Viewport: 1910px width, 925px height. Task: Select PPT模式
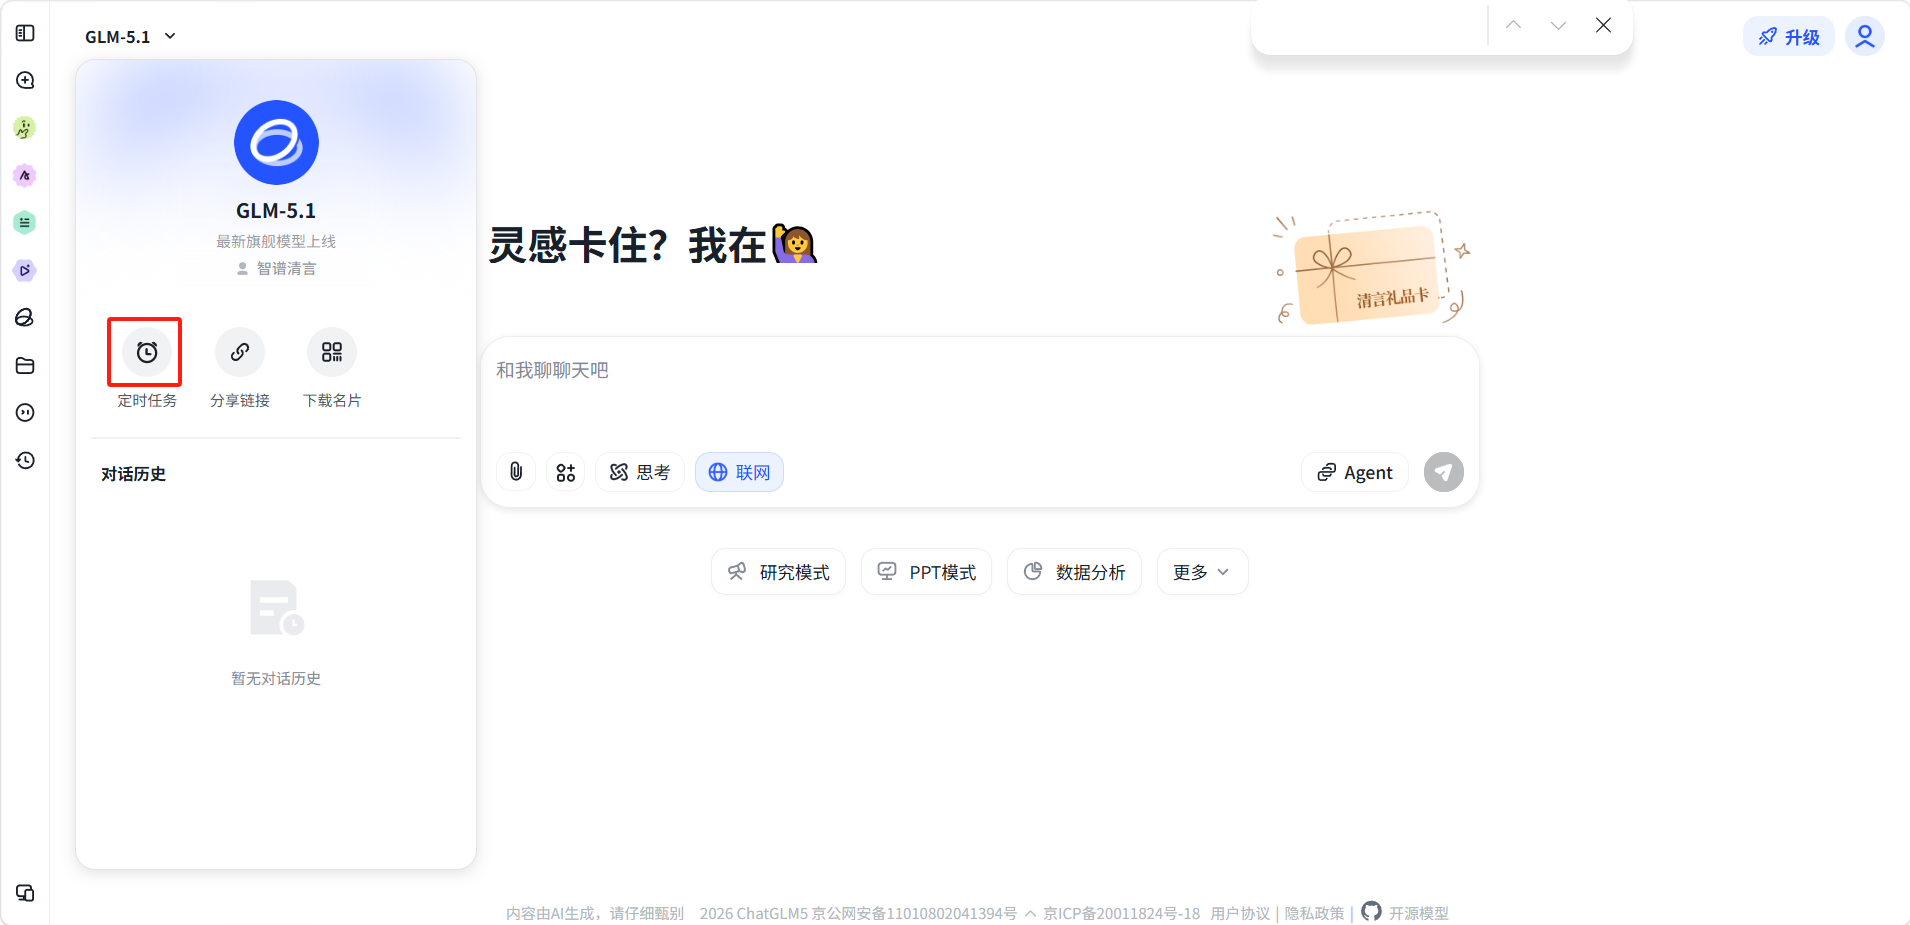[926, 572]
